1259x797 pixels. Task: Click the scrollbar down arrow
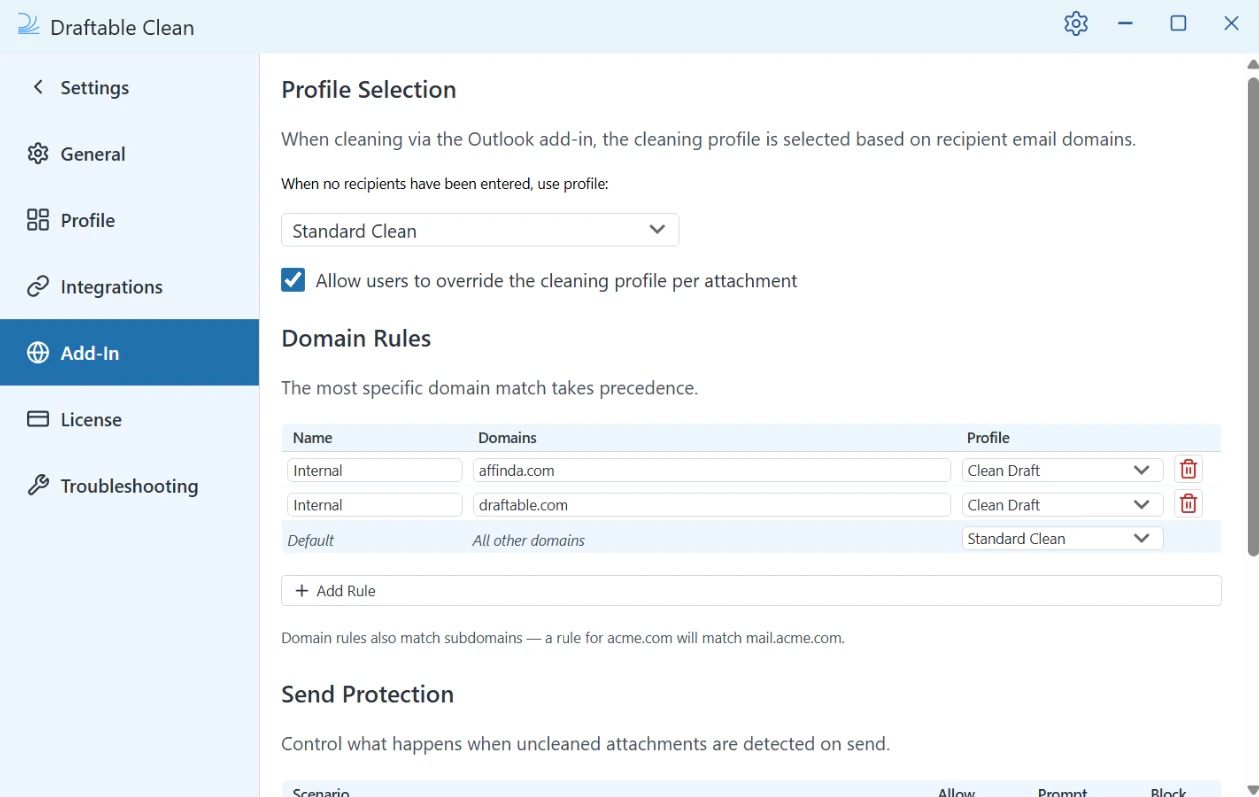pos(1253,790)
